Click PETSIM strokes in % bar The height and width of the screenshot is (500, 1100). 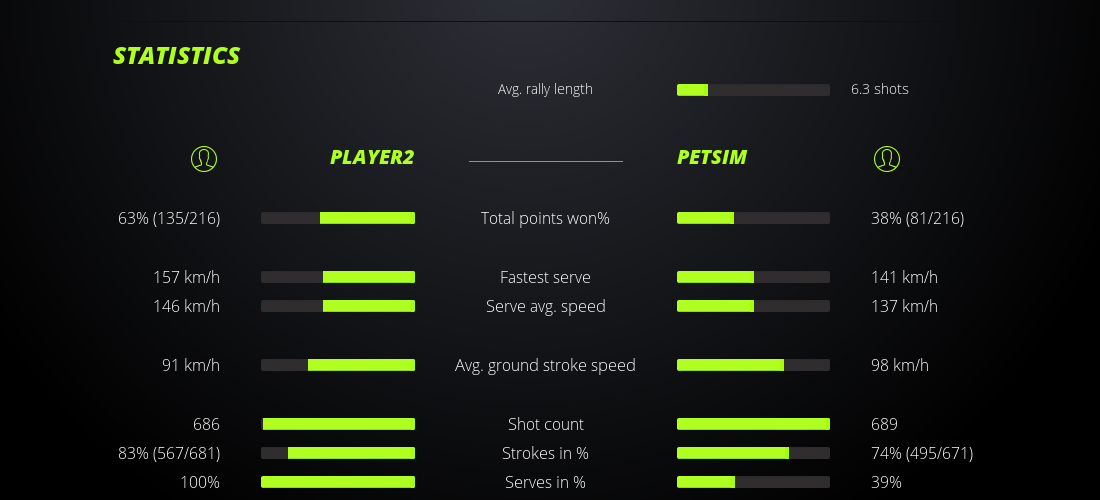753,453
